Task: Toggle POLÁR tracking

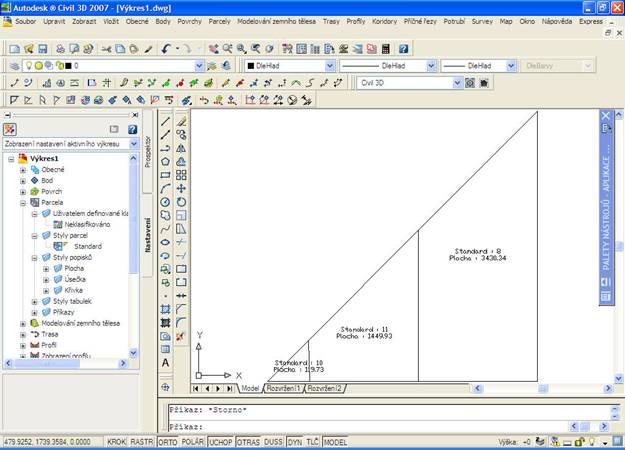Action: coord(193,442)
